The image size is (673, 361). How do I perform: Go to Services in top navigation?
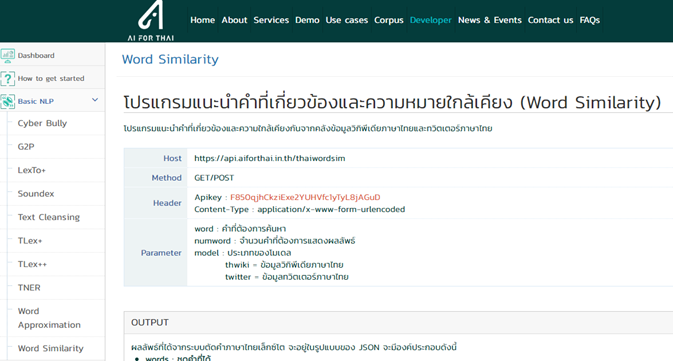271,20
